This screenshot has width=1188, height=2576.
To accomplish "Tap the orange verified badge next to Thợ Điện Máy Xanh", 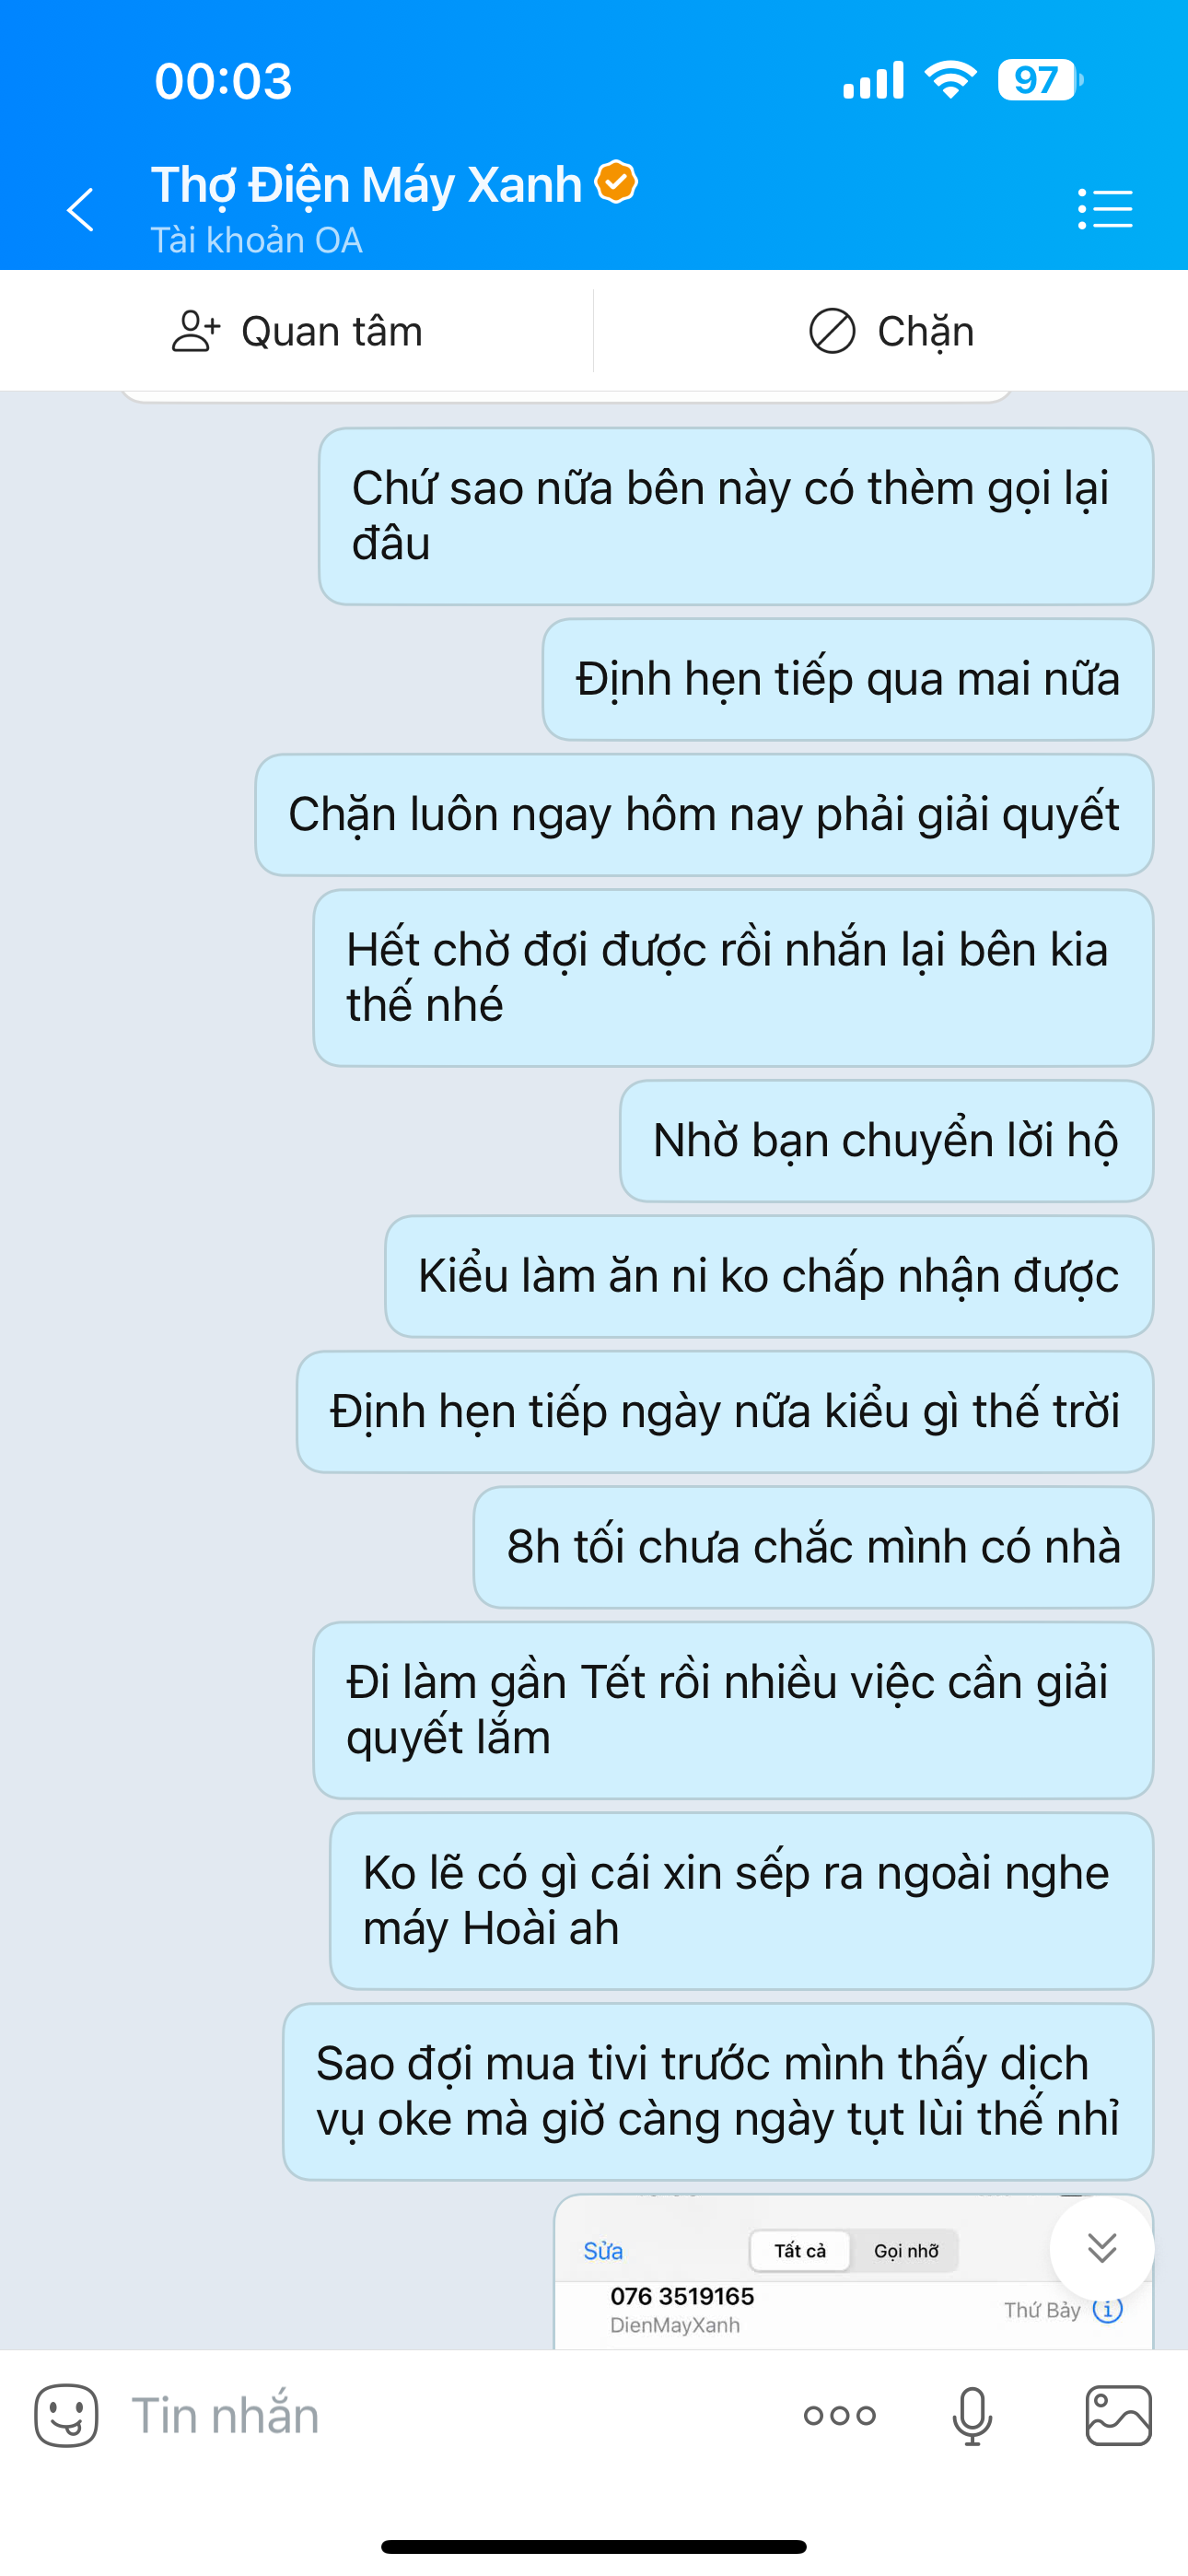I will pos(616,182).
